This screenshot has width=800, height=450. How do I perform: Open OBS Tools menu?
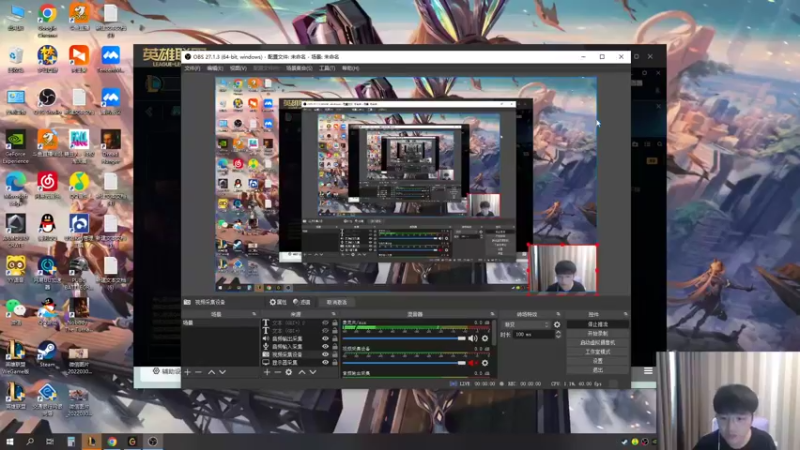[x=327, y=68]
